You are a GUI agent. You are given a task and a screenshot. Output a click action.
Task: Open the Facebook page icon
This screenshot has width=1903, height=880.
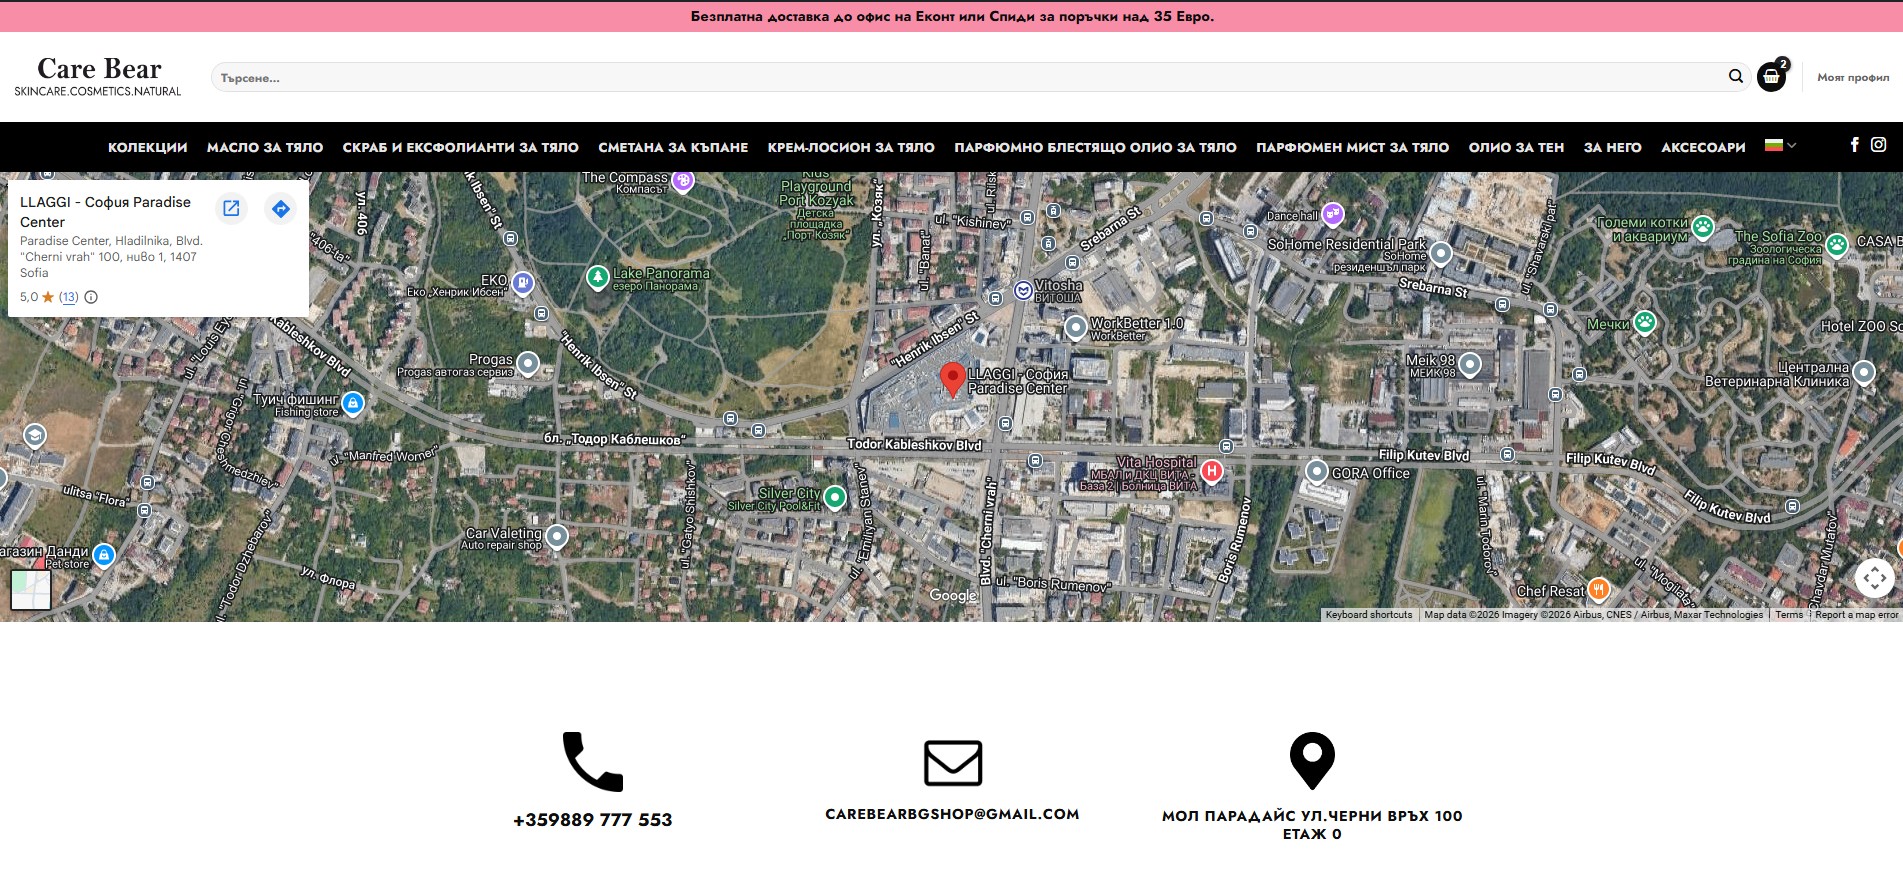coord(1854,145)
